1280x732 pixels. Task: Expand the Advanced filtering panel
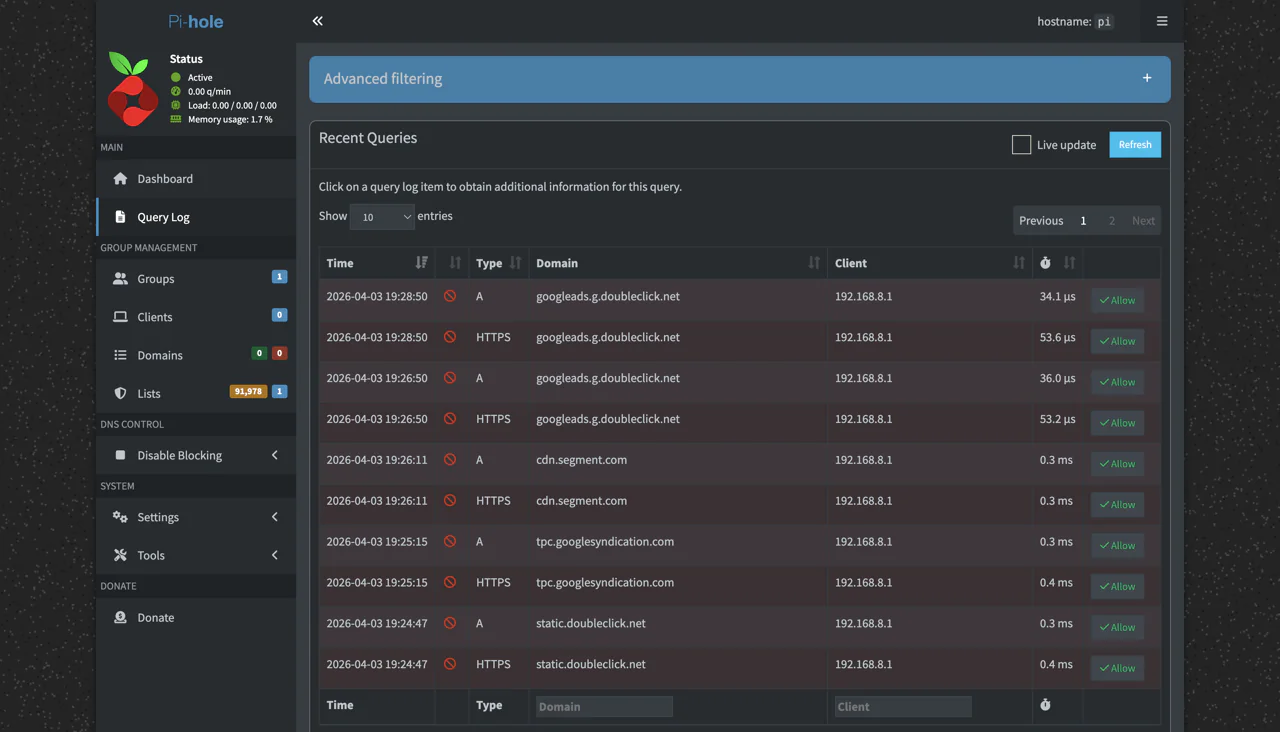point(740,79)
